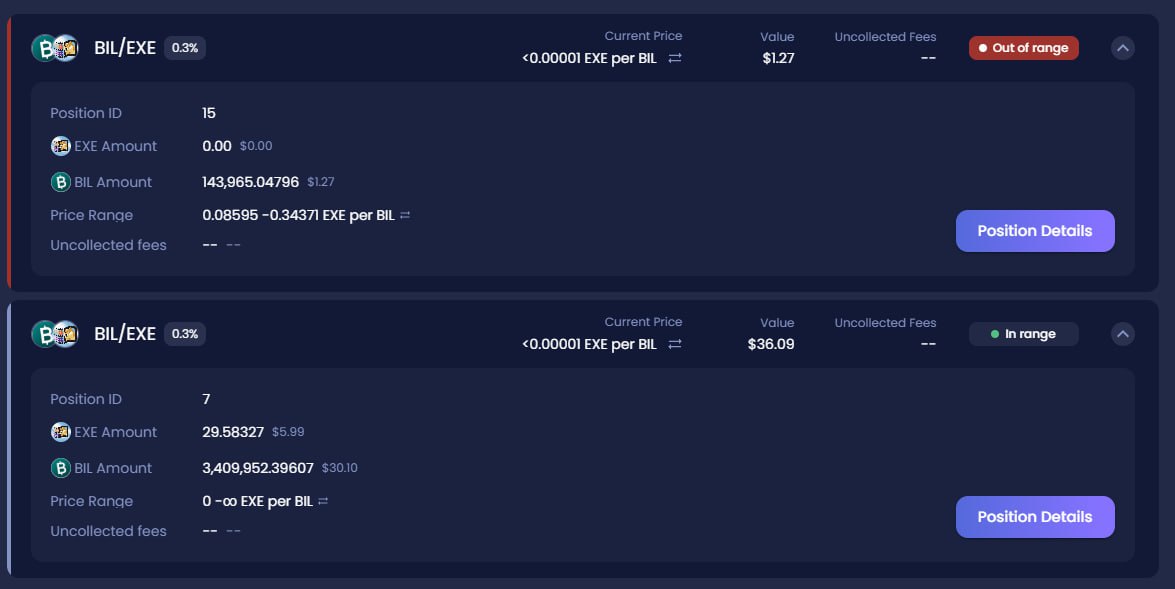Click the Out of range status badge
Image resolution: width=1175 pixels, height=589 pixels.
pos(1023,48)
